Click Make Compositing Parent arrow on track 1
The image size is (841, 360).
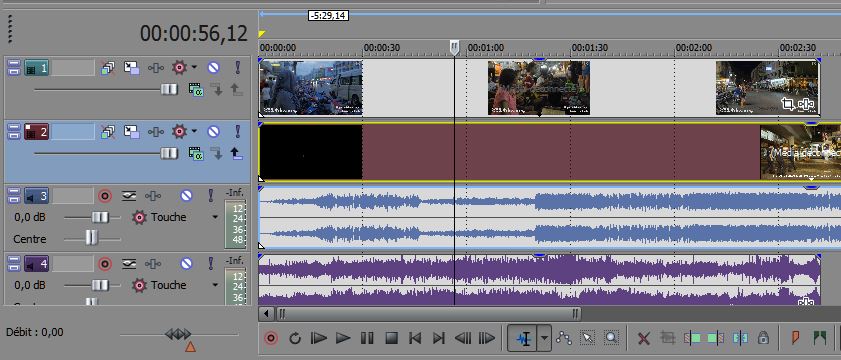pyautogui.click(x=237, y=90)
